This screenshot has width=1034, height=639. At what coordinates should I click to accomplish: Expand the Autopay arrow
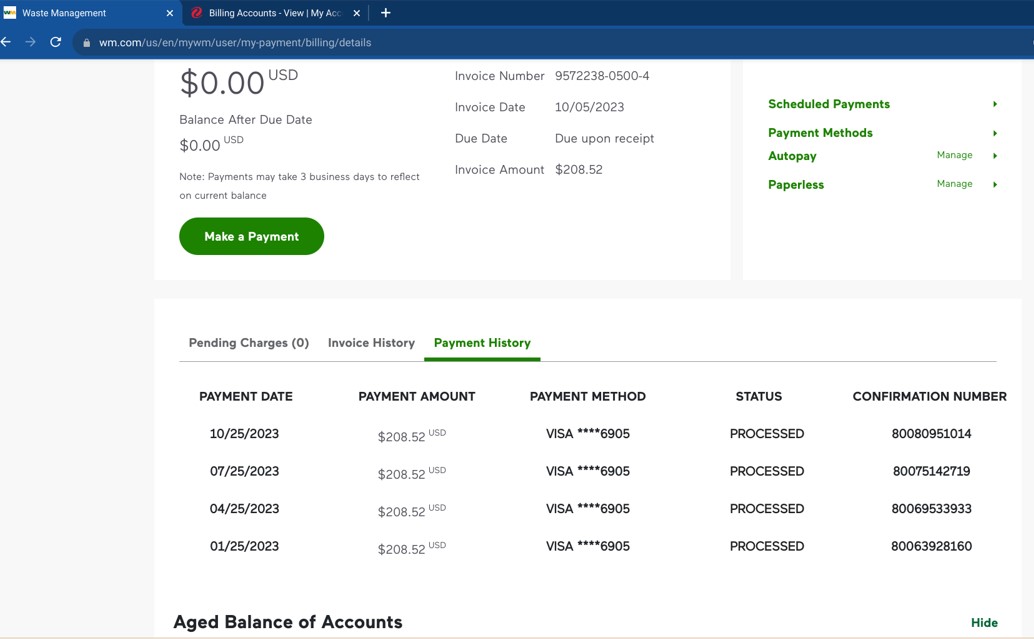[x=994, y=156]
